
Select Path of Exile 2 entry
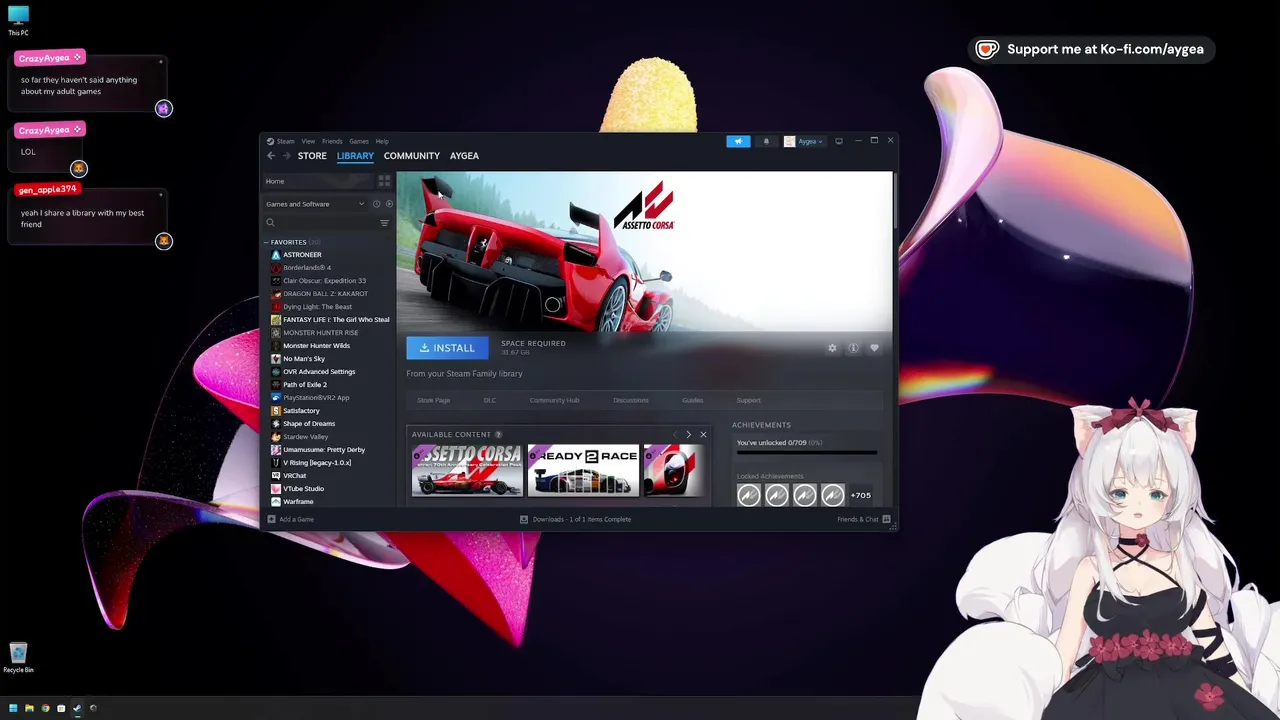(304, 385)
